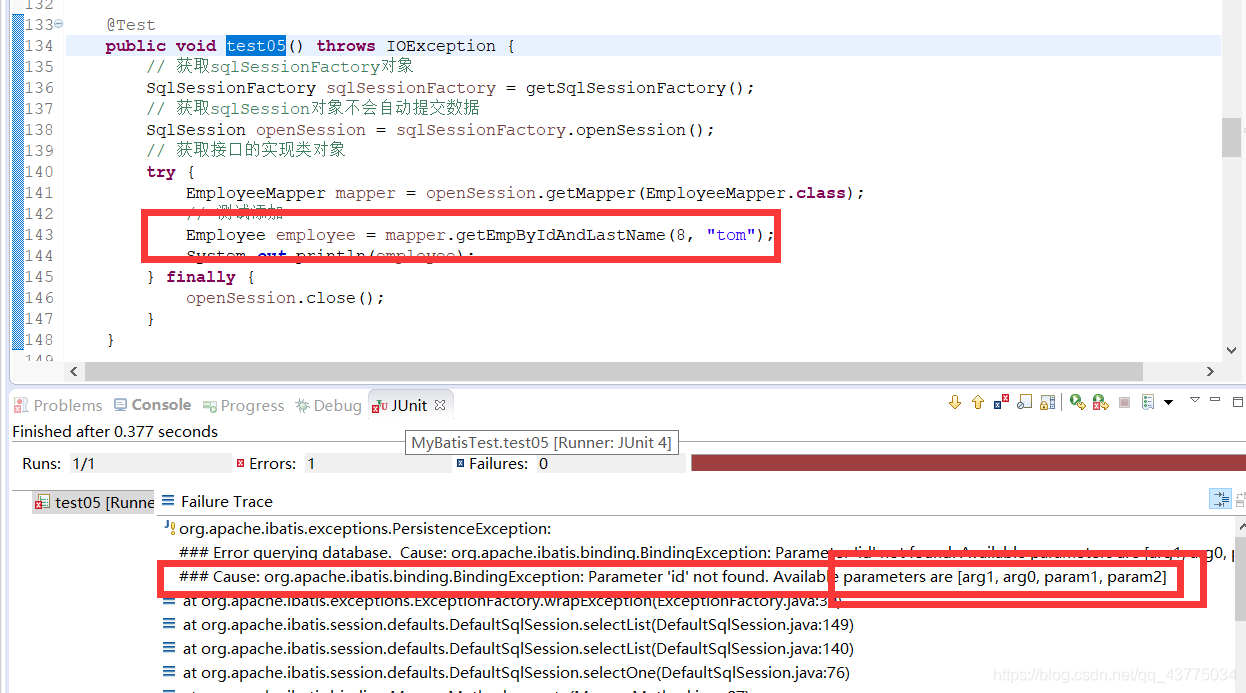Select the BindingException cause line
This screenshot has height=693, width=1246.
point(673,577)
